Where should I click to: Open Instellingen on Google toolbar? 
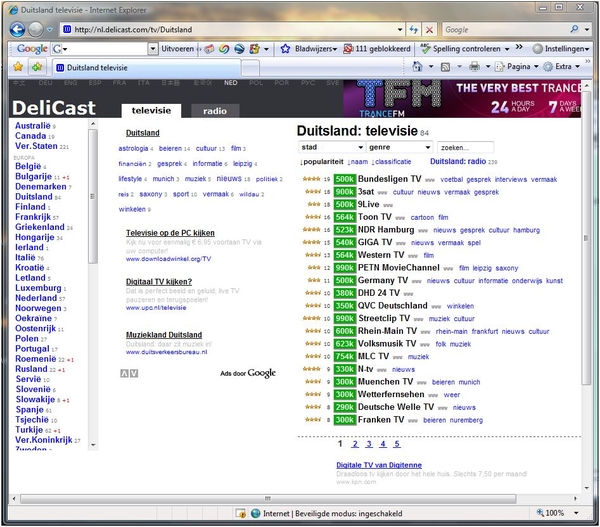point(561,49)
